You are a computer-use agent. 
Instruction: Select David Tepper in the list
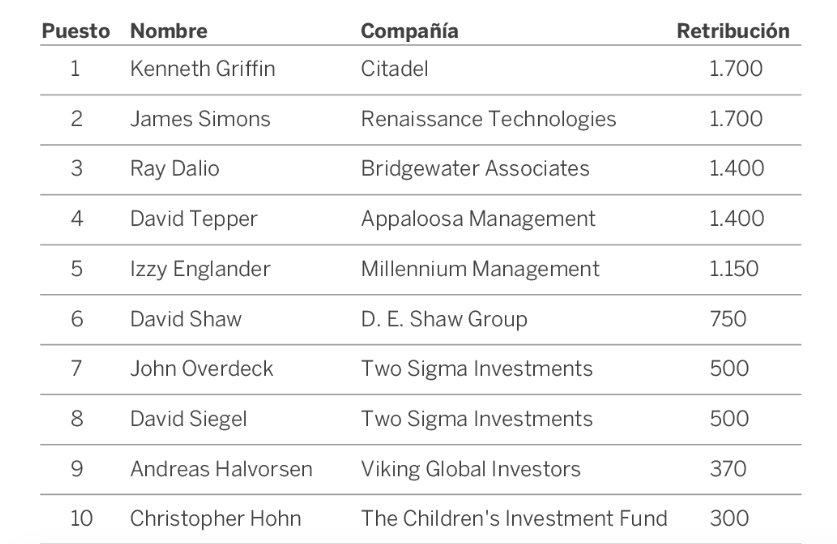pos(193,218)
